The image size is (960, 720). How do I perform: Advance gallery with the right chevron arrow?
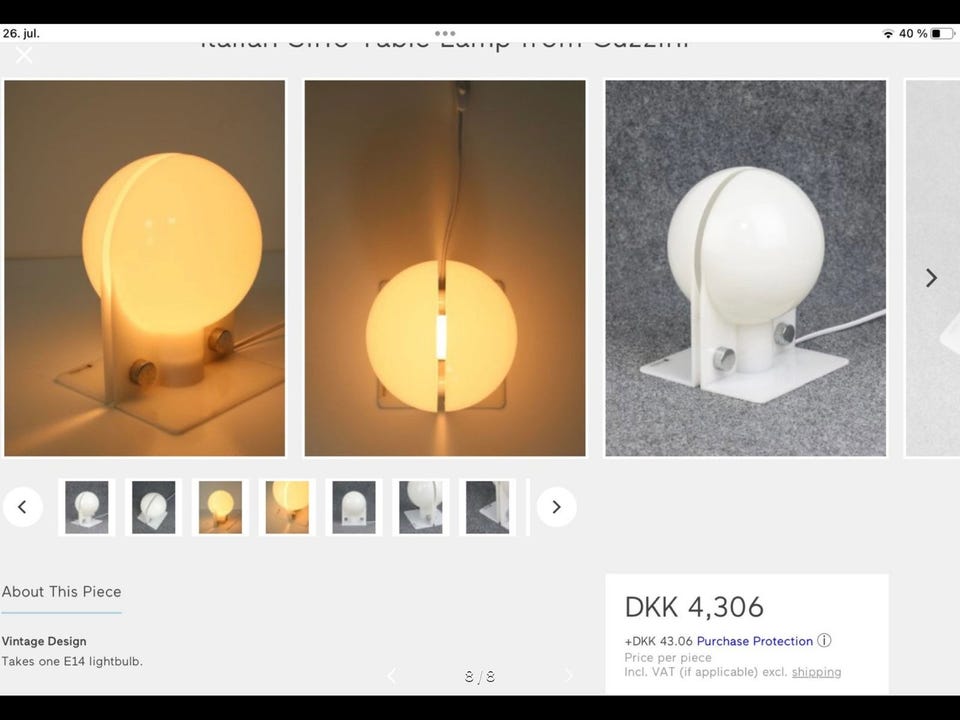(931, 278)
